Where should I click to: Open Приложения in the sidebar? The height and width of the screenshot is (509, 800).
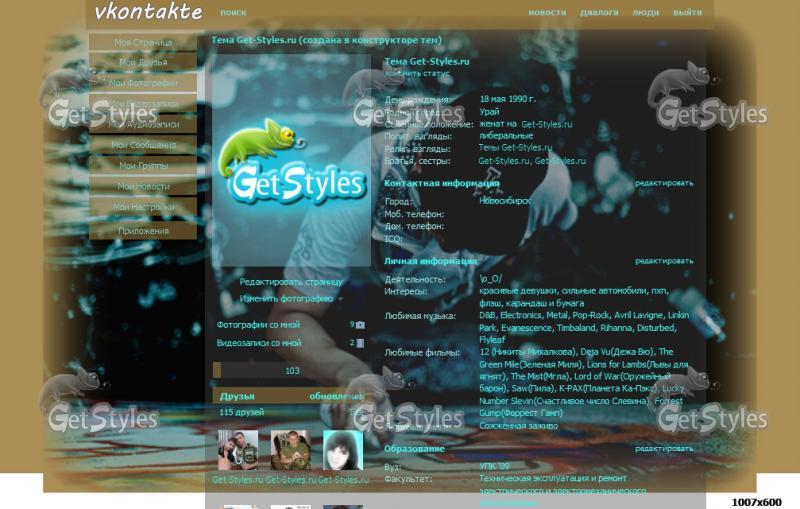click(x=143, y=231)
